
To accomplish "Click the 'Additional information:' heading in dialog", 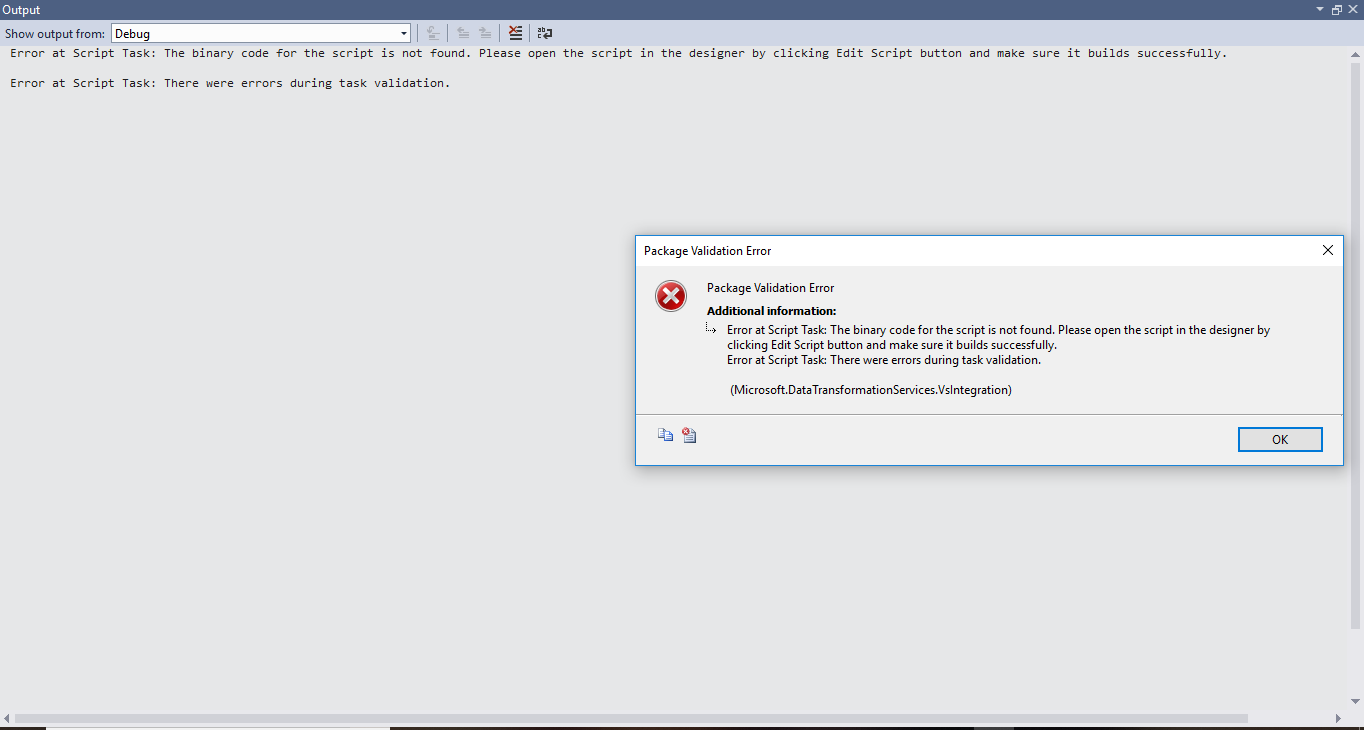I will point(772,311).
